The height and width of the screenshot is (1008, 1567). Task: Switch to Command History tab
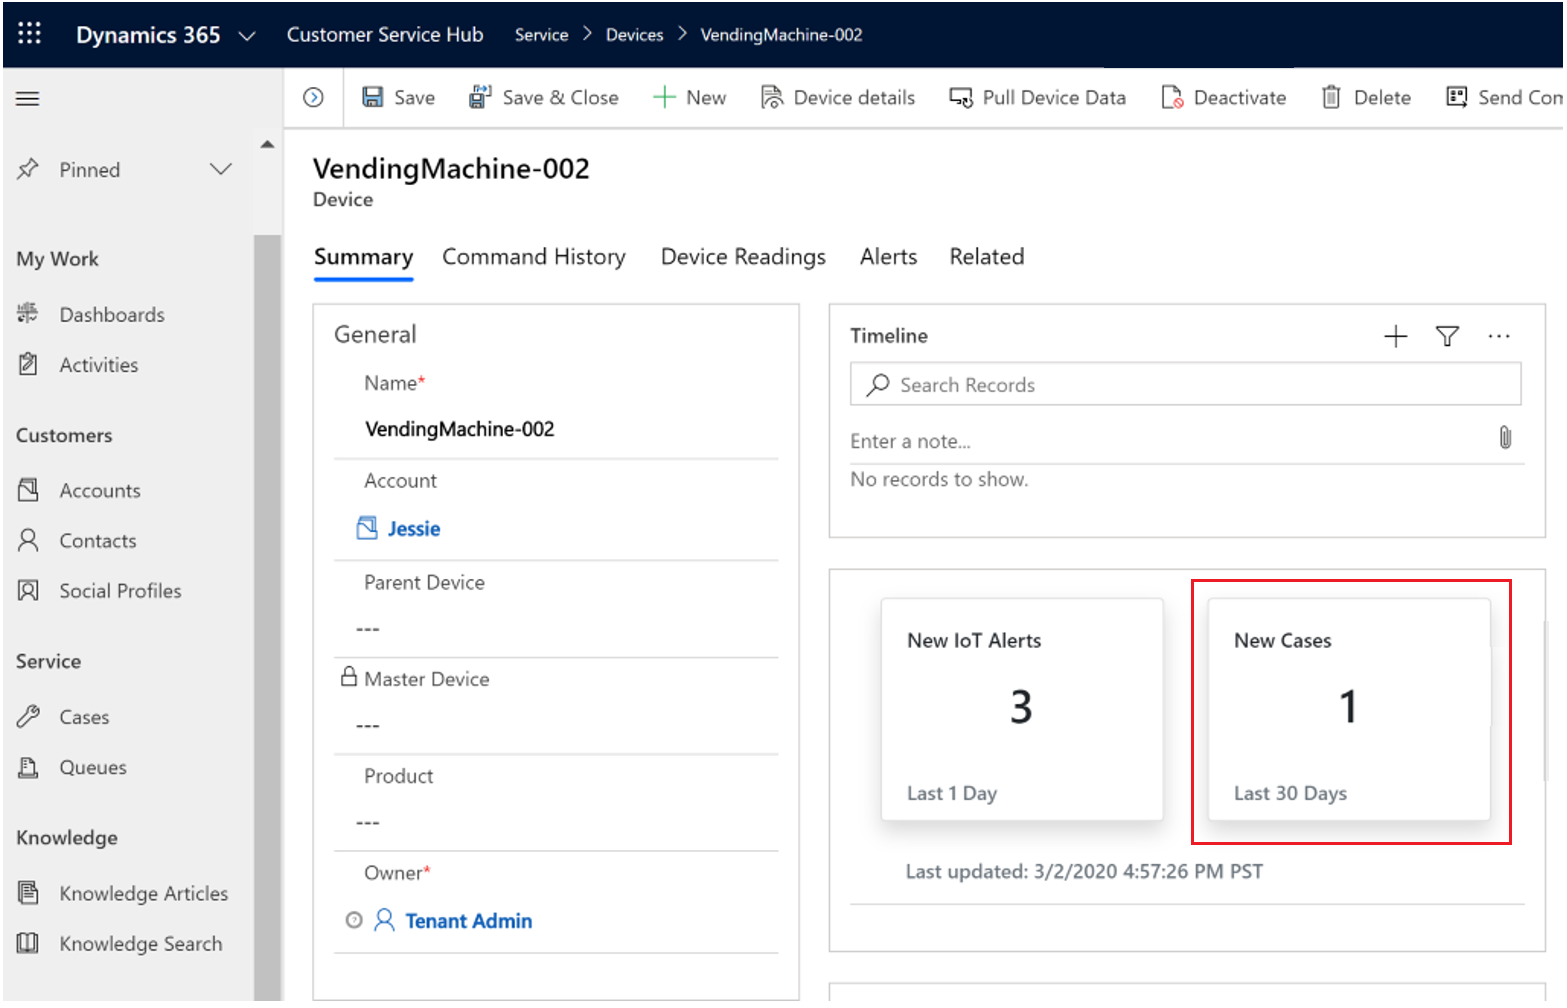click(534, 257)
